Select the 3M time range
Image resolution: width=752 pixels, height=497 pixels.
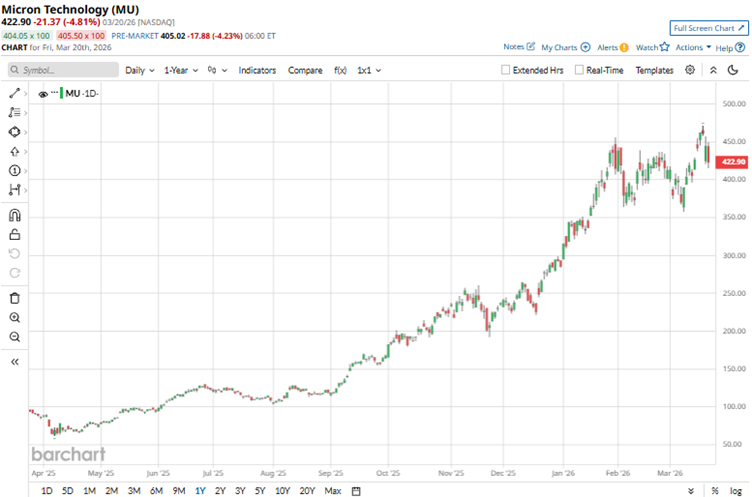tap(134, 491)
